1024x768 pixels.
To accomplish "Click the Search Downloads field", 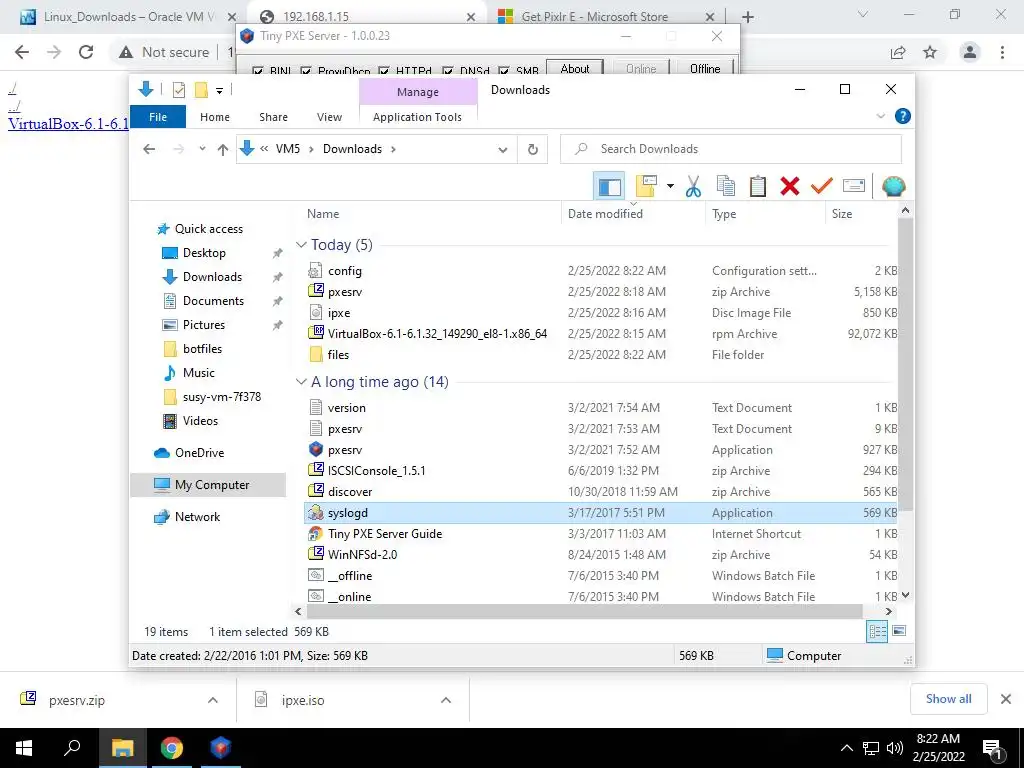I will point(731,149).
